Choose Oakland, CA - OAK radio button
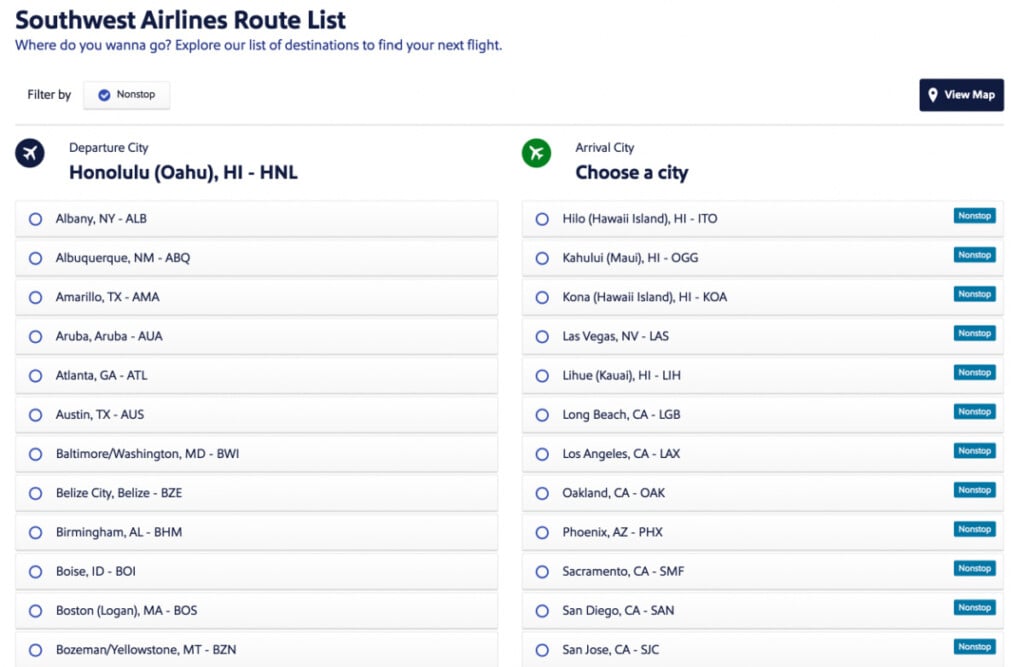 (x=542, y=493)
